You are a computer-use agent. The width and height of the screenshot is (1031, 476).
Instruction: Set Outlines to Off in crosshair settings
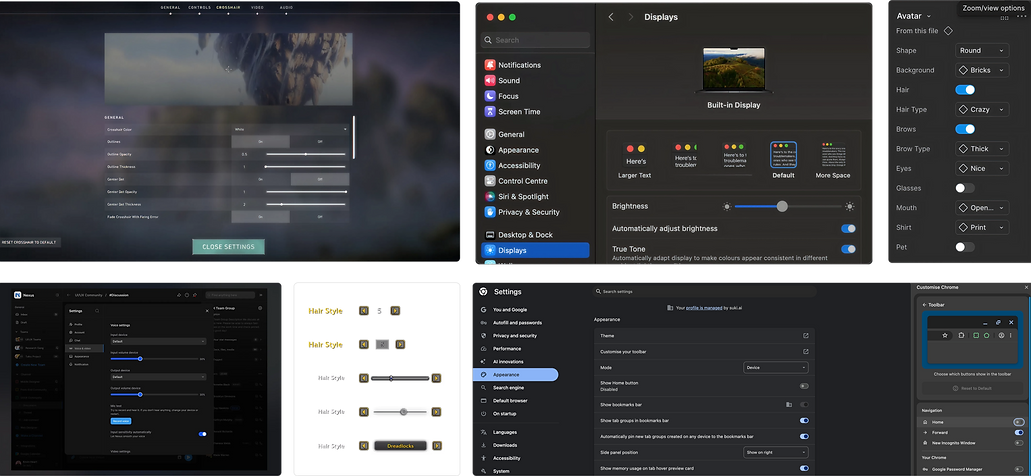click(x=320, y=141)
